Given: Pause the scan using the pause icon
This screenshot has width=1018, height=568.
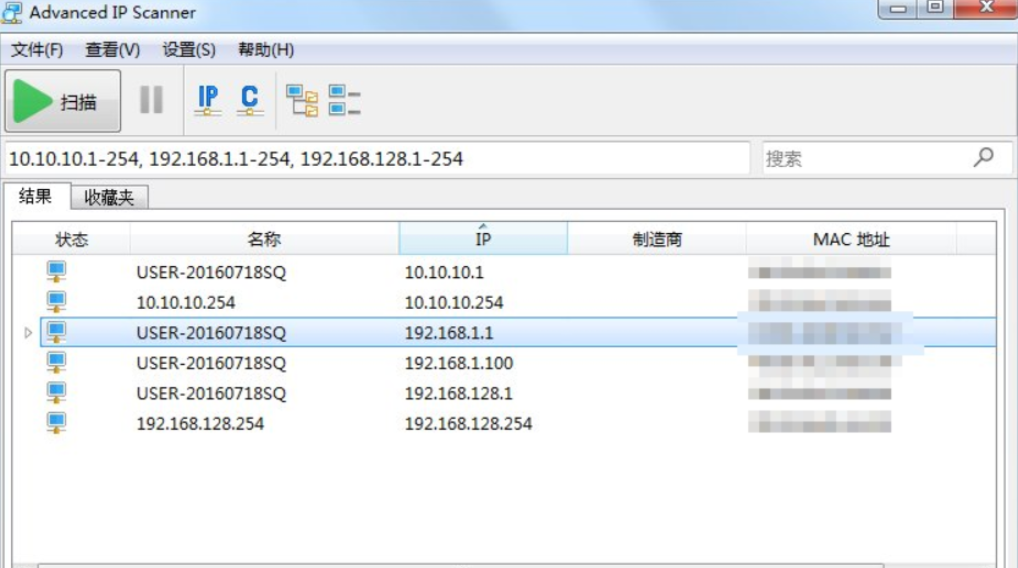Looking at the screenshot, I should (151, 100).
